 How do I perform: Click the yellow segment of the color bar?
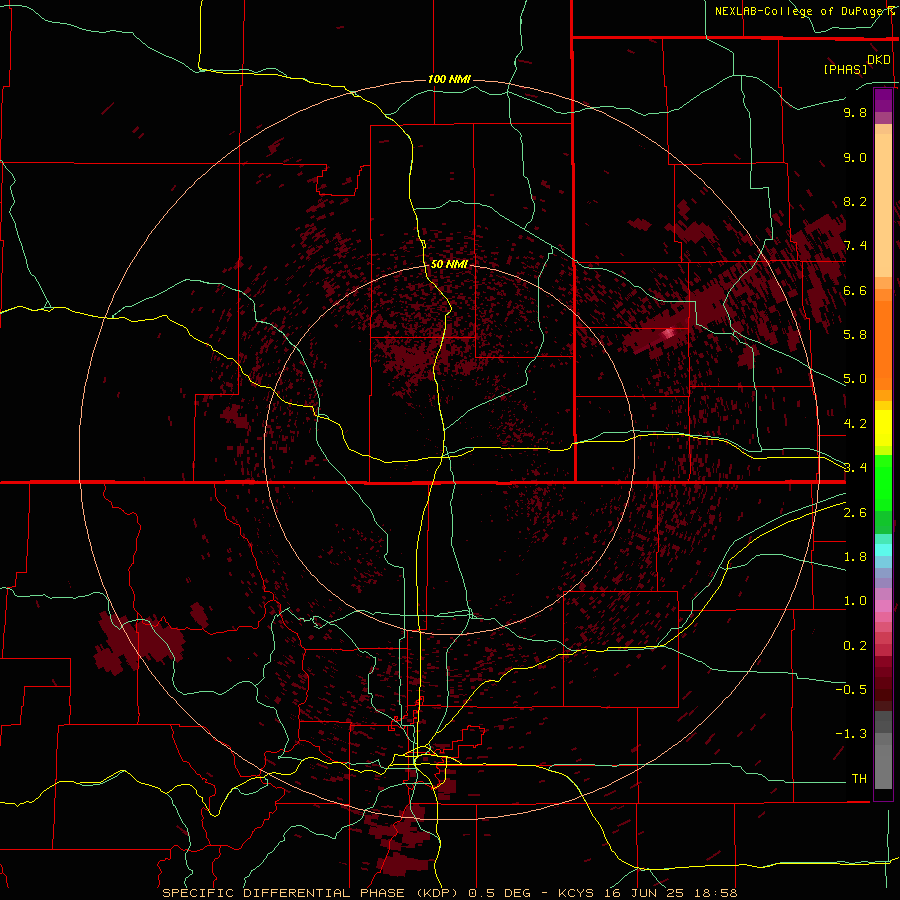(883, 428)
